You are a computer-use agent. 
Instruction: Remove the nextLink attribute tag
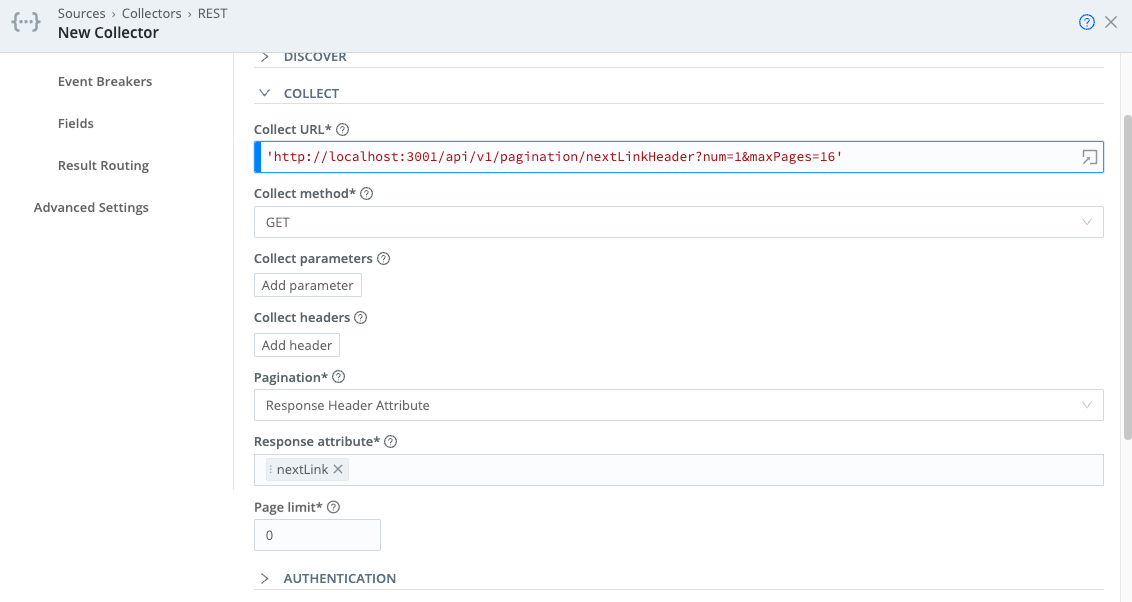point(338,469)
